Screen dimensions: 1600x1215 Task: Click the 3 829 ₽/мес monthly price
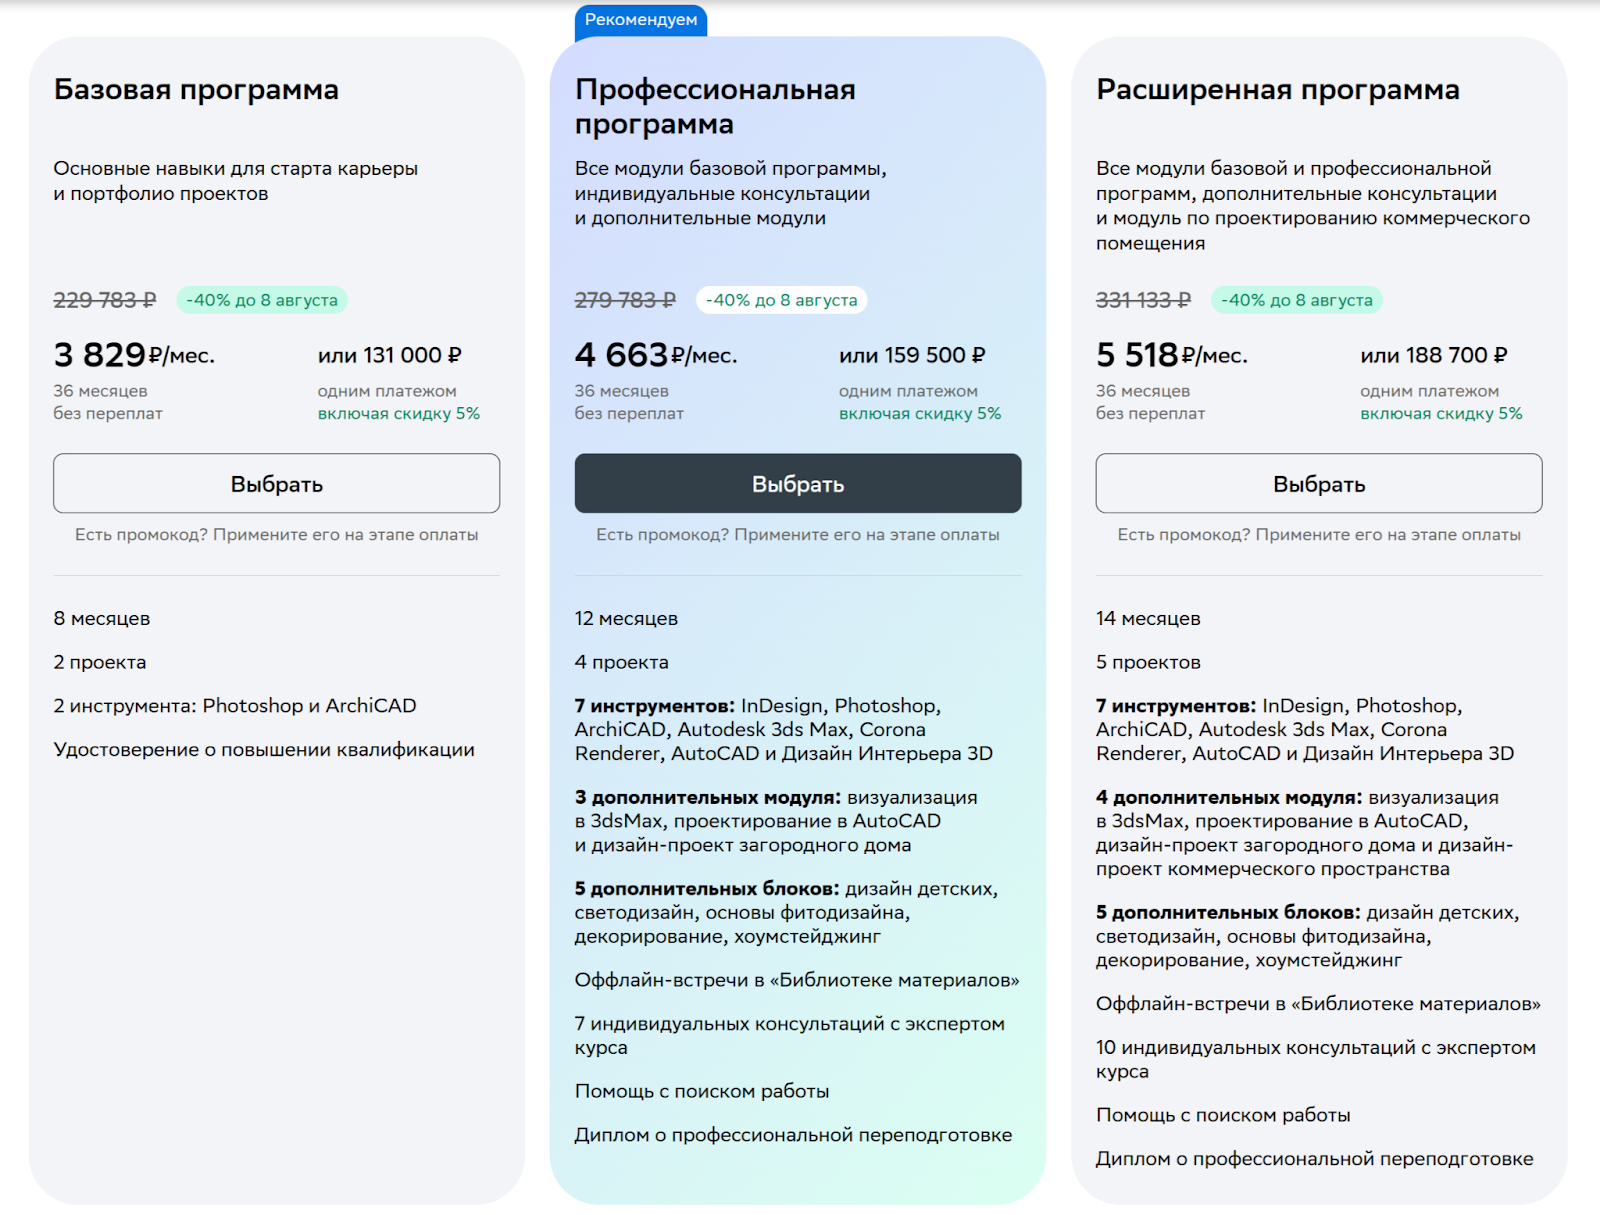134,355
